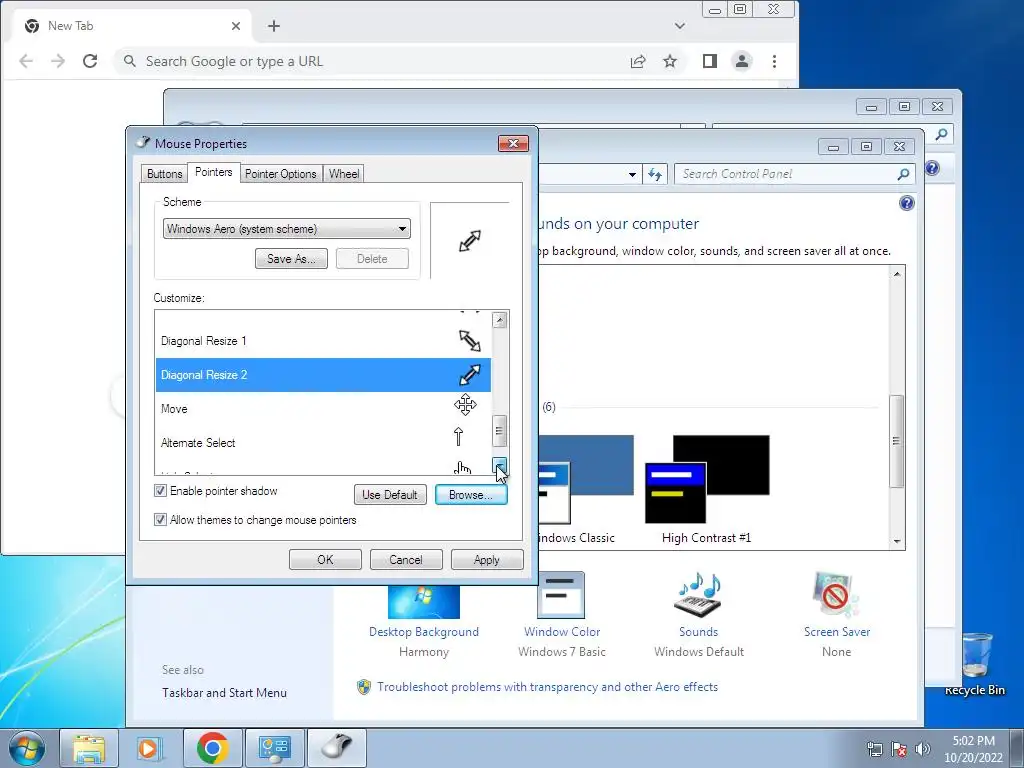Select the Move pointer row
The height and width of the screenshot is (768, 1024).
[x=323, y=409]
